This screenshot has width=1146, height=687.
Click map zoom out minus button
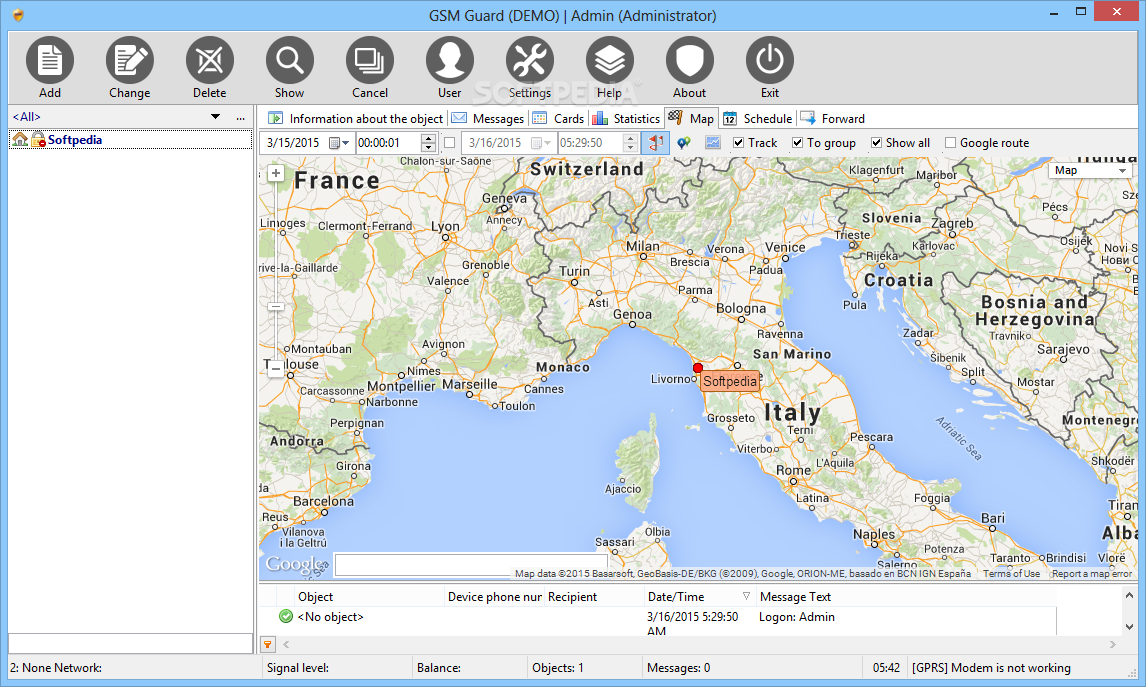click(x=276, y=370)
